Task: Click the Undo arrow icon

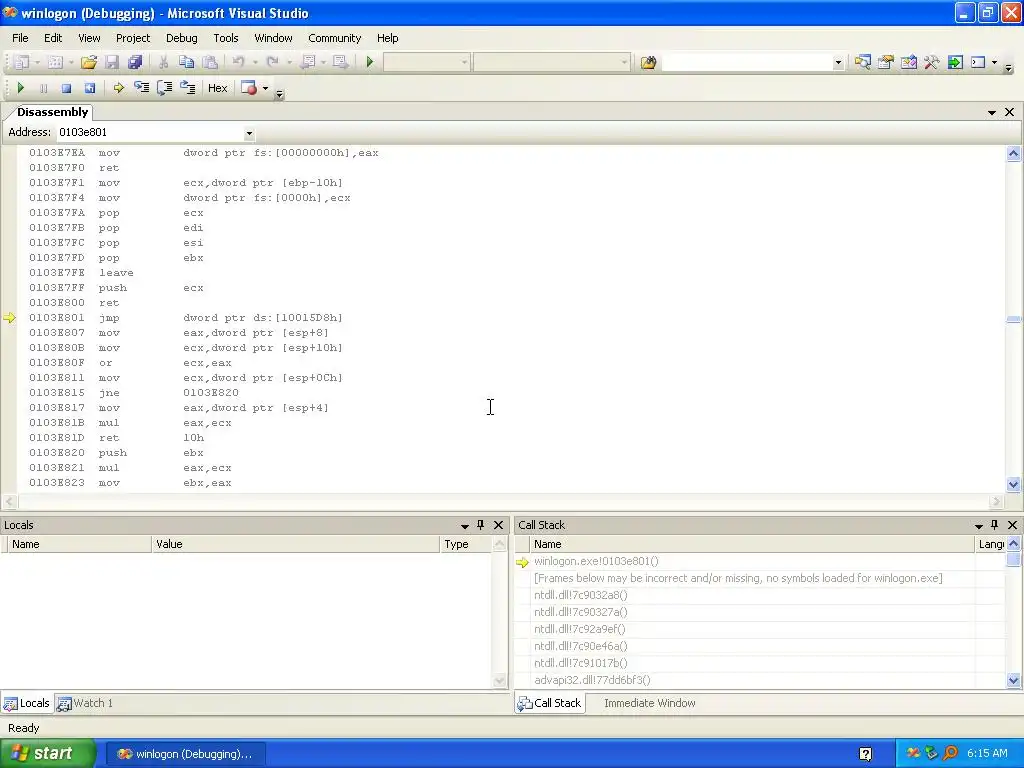Action: [238, 62]
